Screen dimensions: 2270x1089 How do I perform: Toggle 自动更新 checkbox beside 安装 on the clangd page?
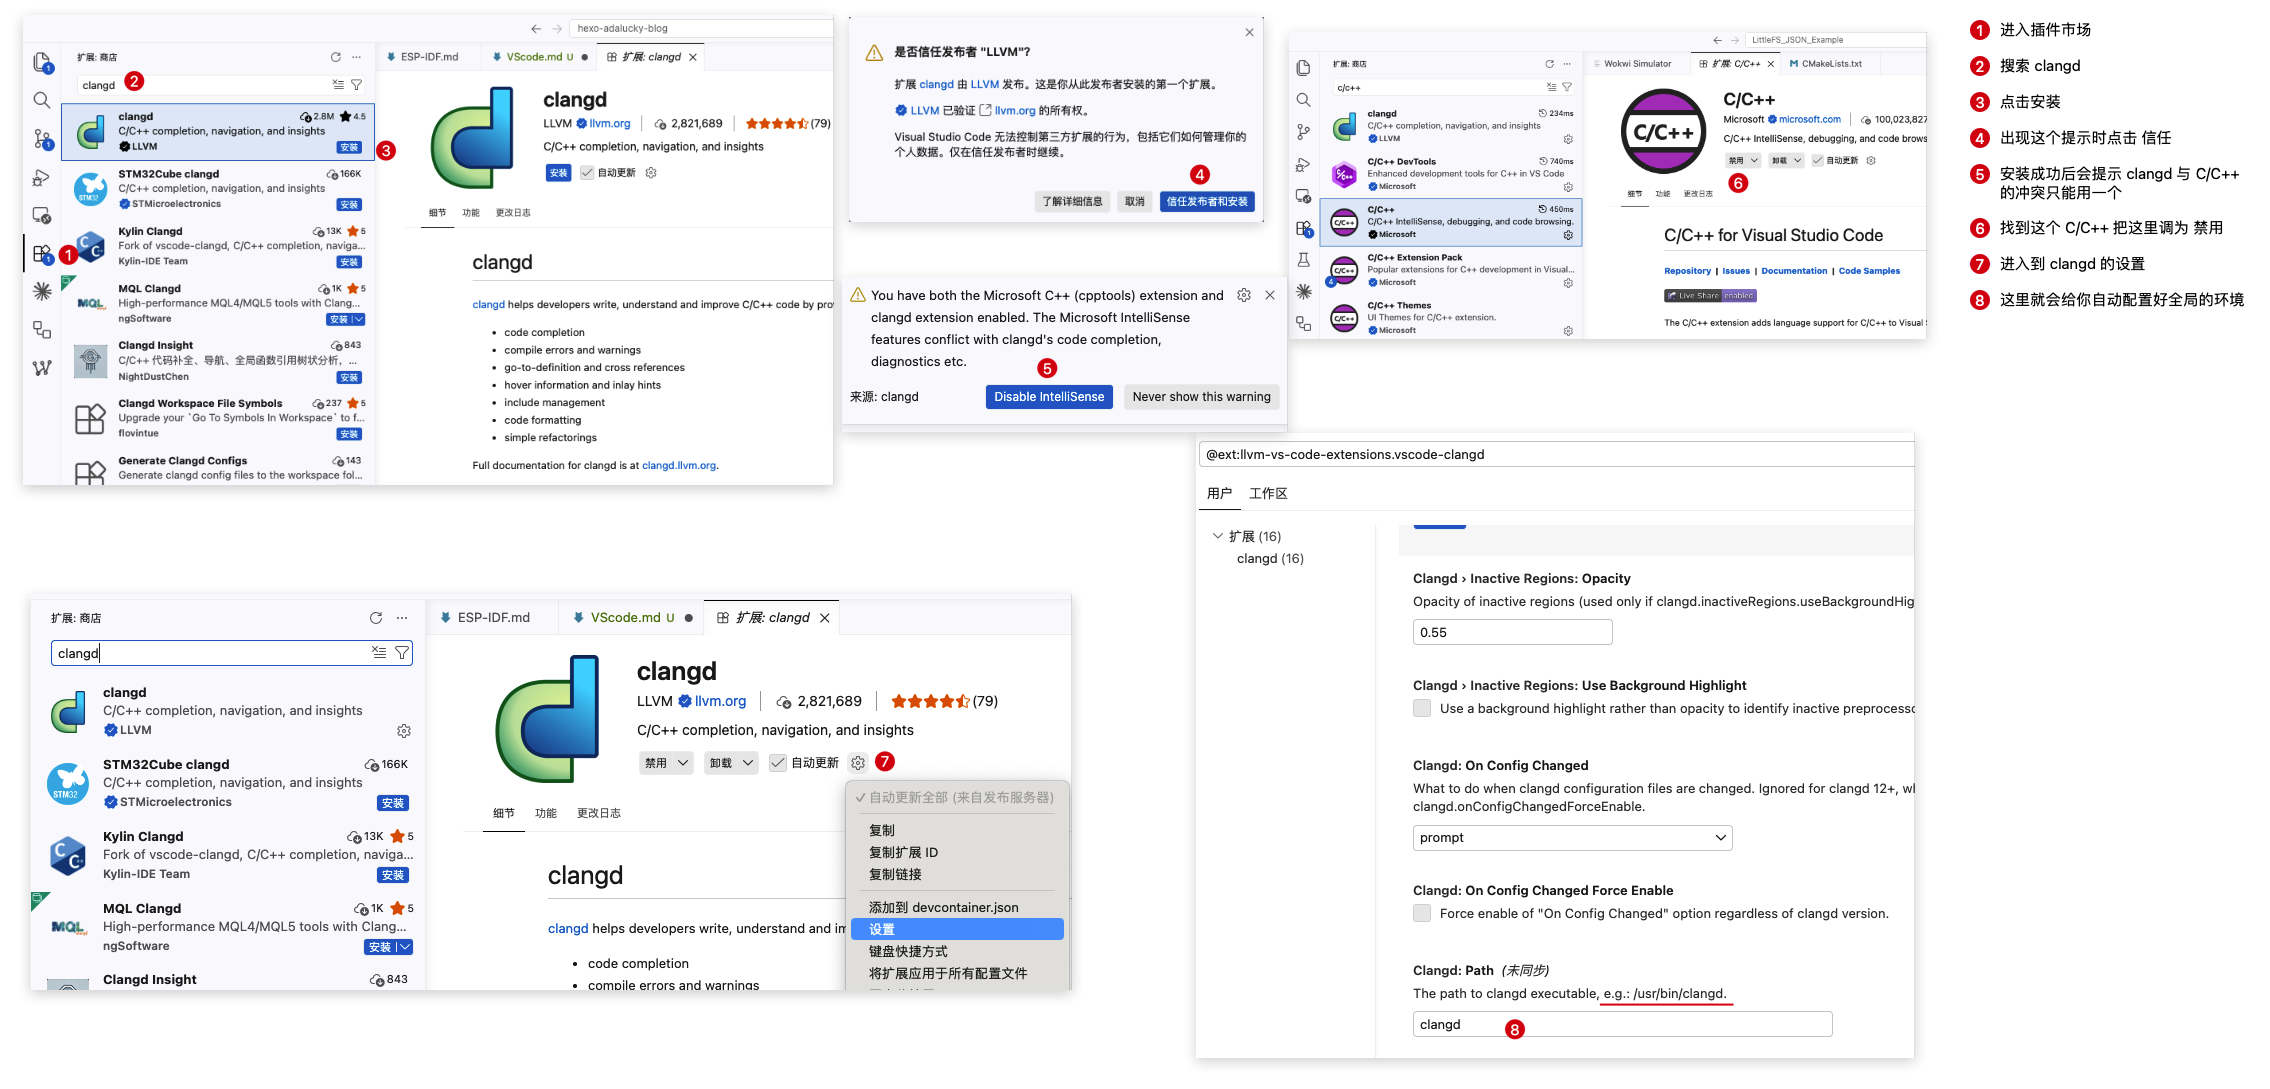(587, 173)
